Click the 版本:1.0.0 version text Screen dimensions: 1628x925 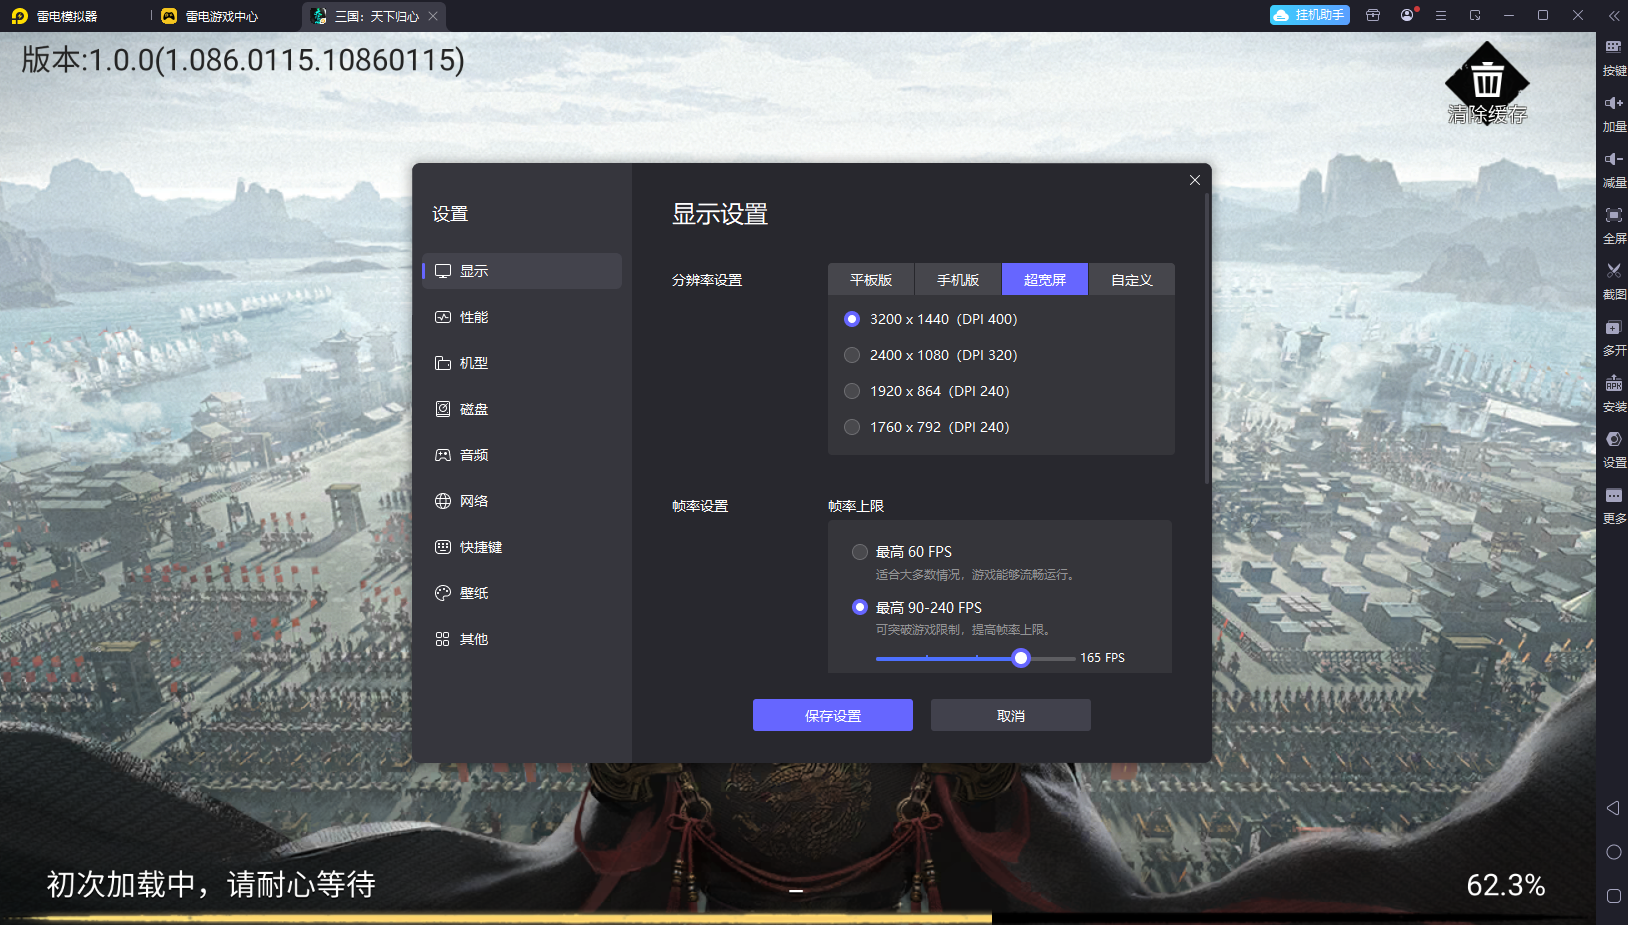[243, 60]
